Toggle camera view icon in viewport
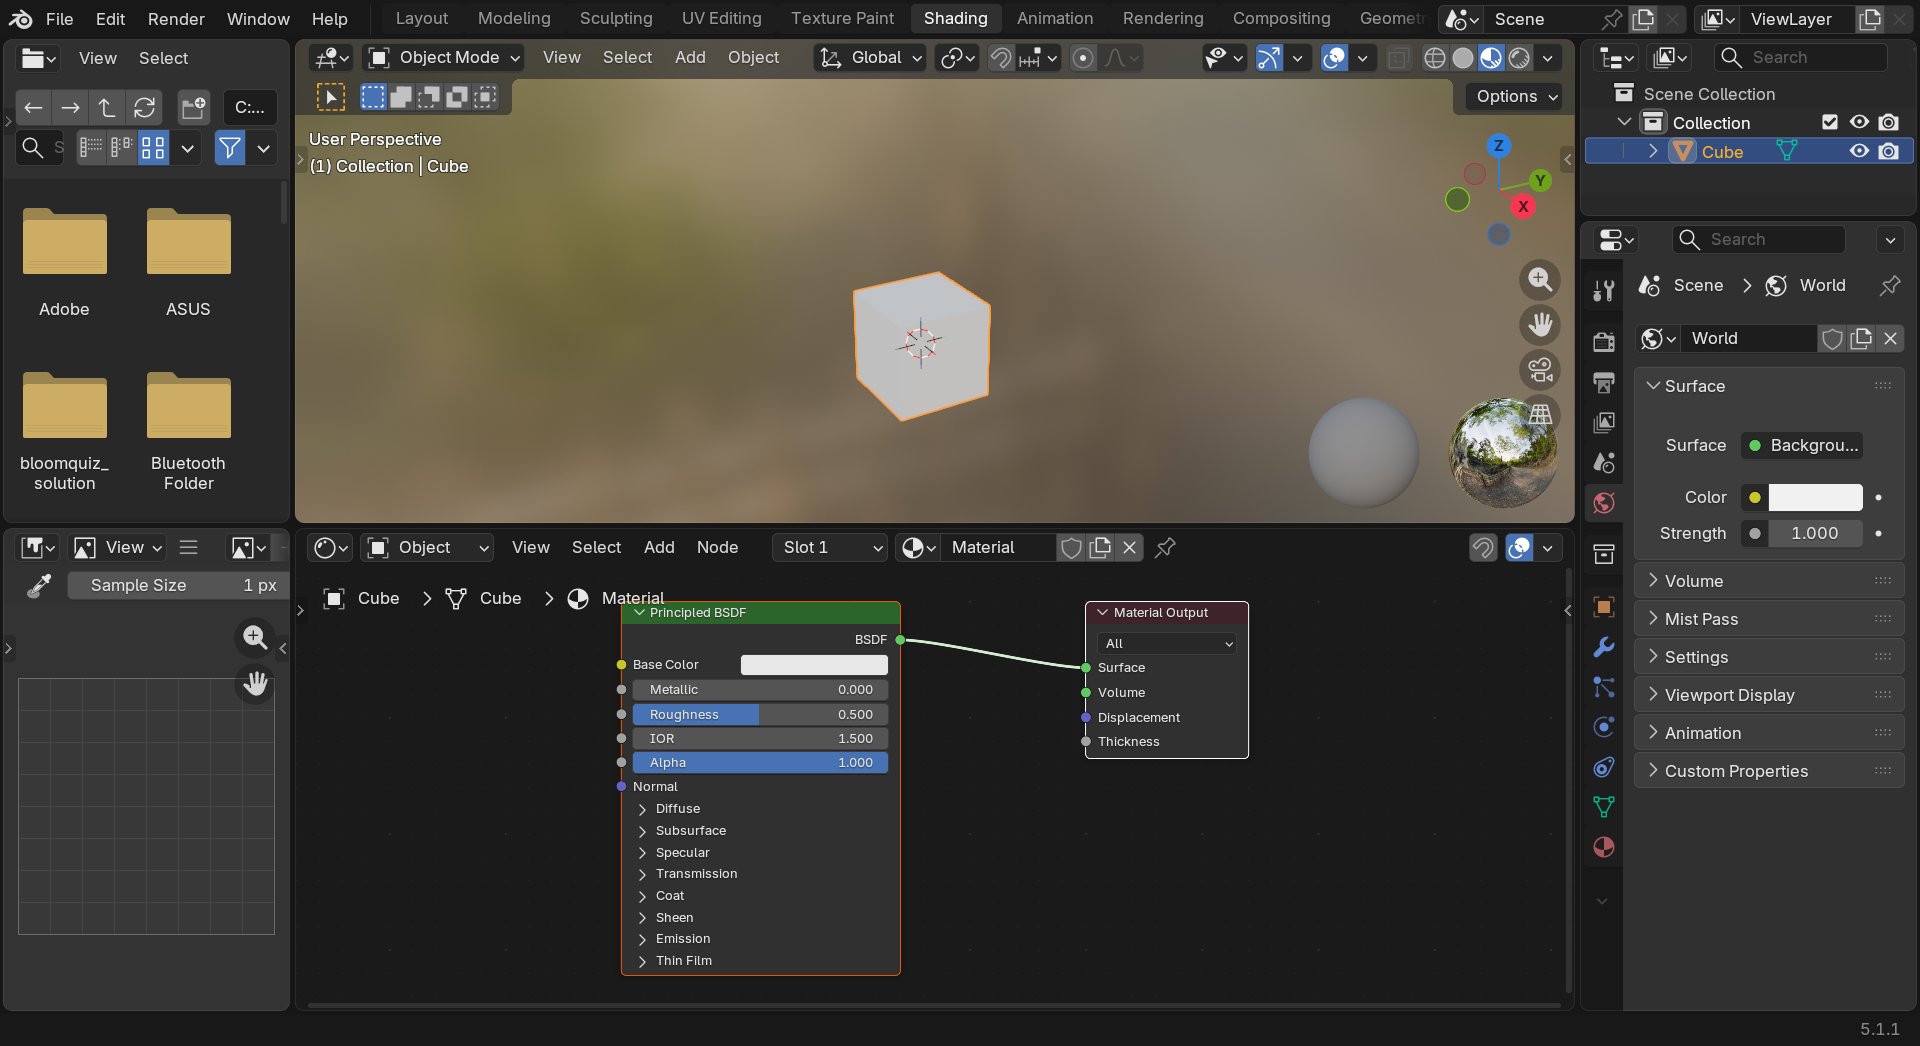 [x=1540, y=369]
